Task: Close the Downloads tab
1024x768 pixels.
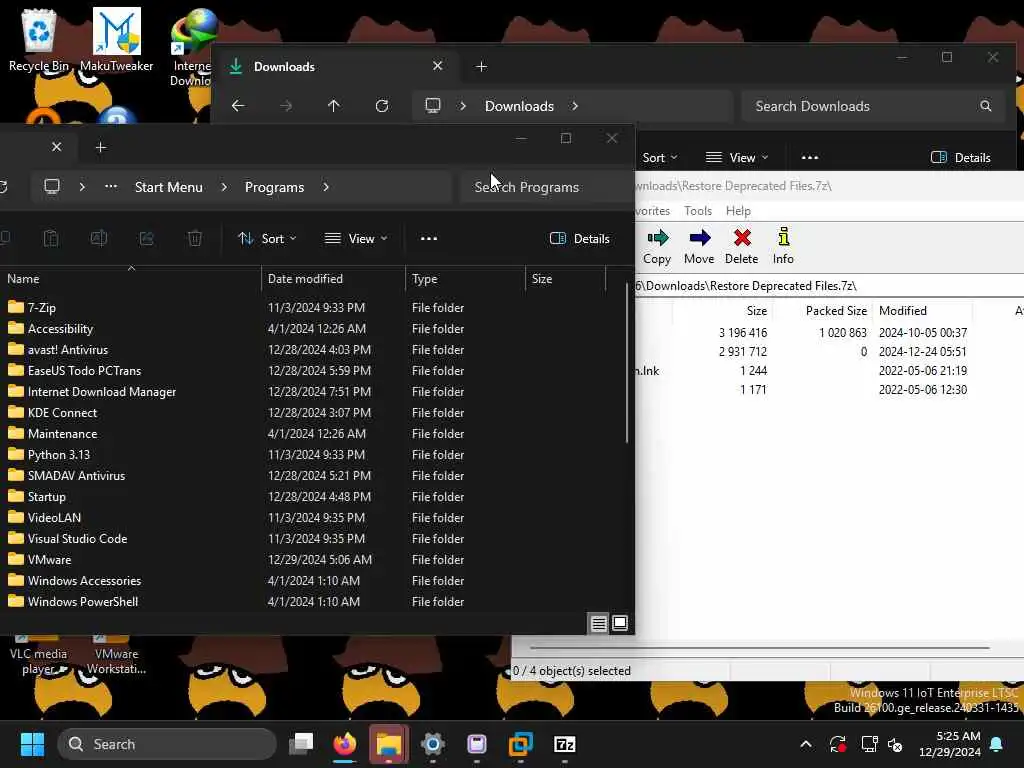Action: tap(438, 66)
